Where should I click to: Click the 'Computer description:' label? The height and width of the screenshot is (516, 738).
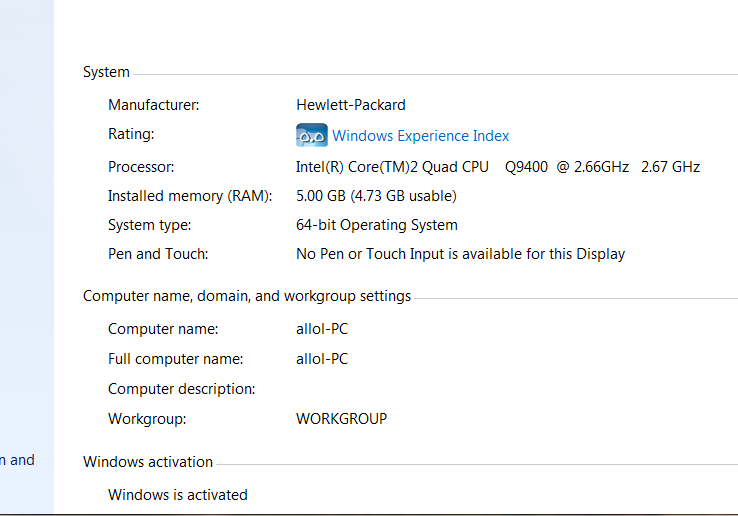(181, 389)
